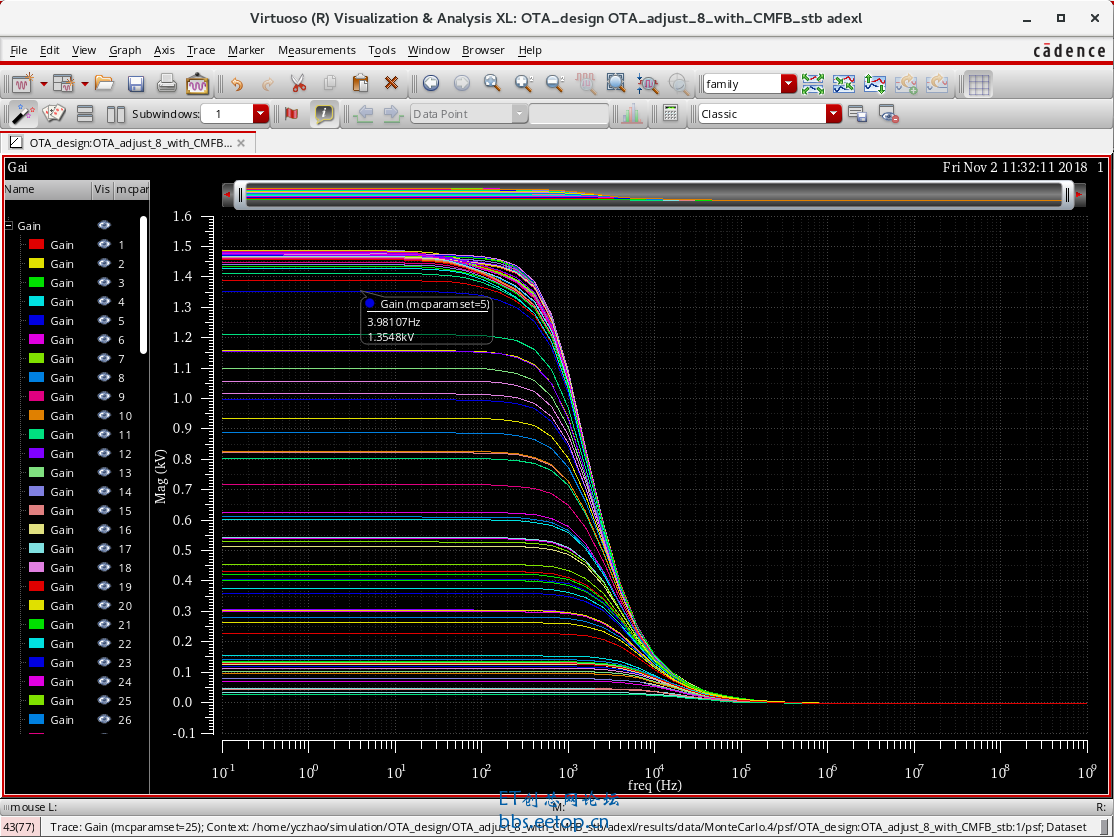Open the Graph menu
The height and width of the screenshot is (837, 1114).
pos(125,50)
